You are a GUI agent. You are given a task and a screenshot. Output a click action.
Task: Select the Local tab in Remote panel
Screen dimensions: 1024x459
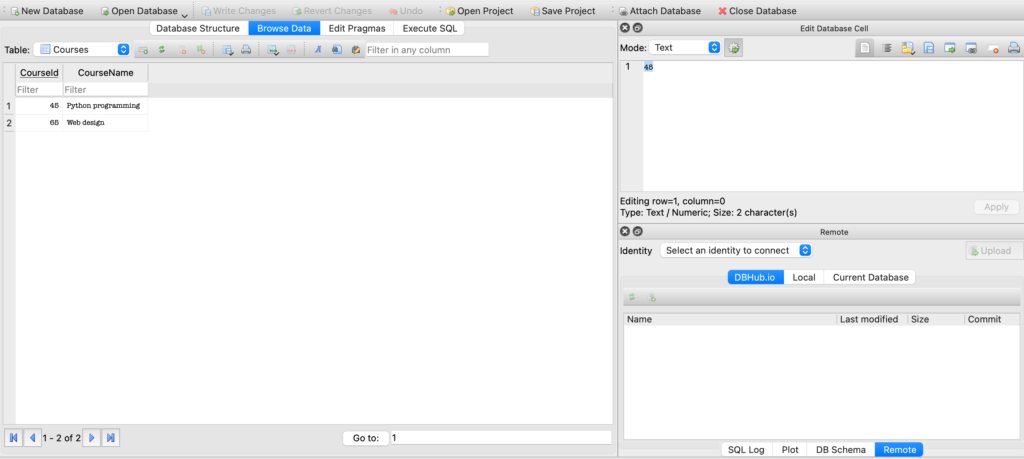coord(803,277)
